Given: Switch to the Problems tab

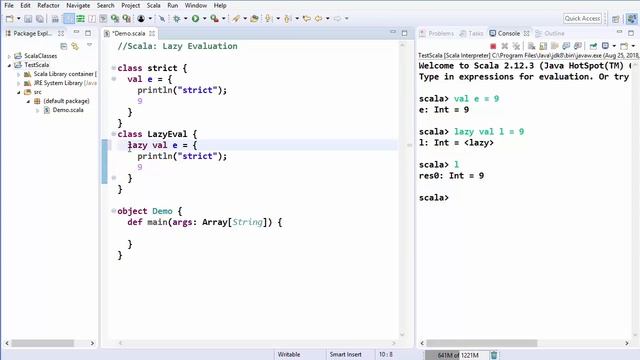Looking at the screenshot, I should pyautogui.click(x=436, y=33).
